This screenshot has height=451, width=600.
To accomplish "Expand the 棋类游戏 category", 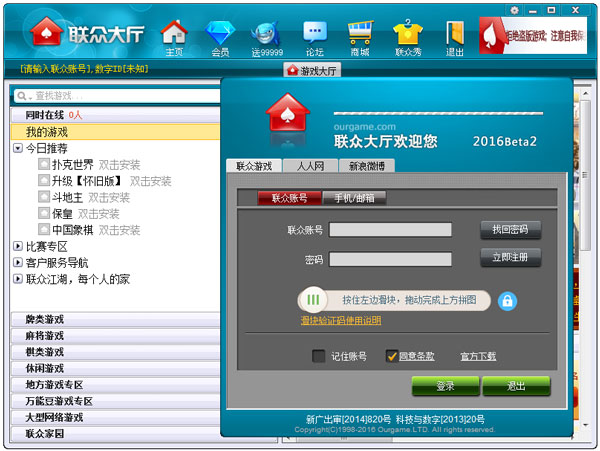I will click(x=116, y=352).
